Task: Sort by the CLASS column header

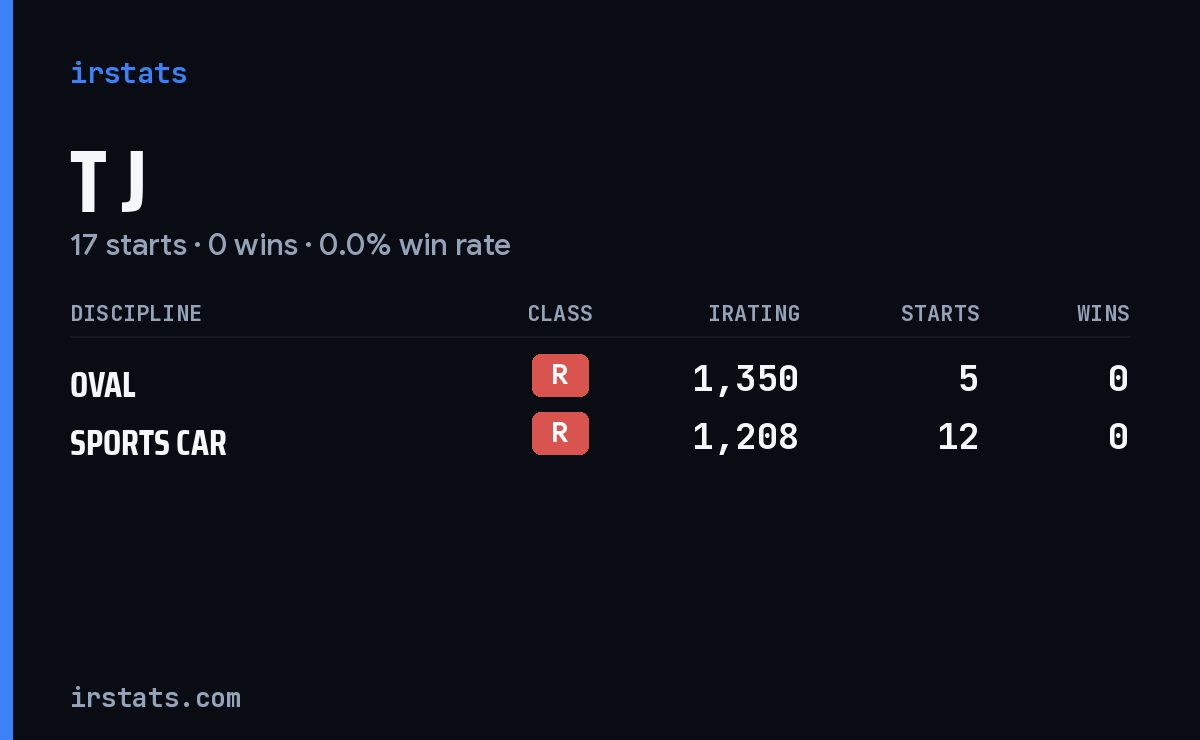Action: click(x=560, y=314)
